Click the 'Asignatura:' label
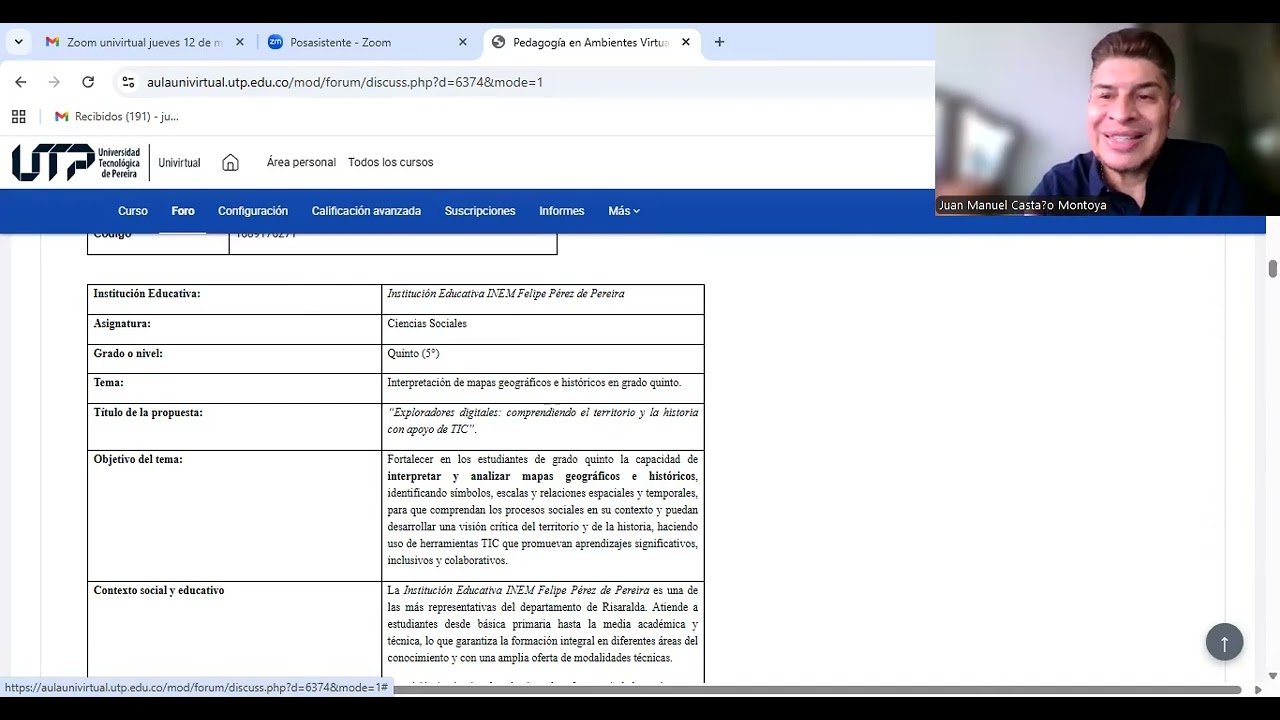This screenshot has width=1280, height=720. [x=122, y=324]
